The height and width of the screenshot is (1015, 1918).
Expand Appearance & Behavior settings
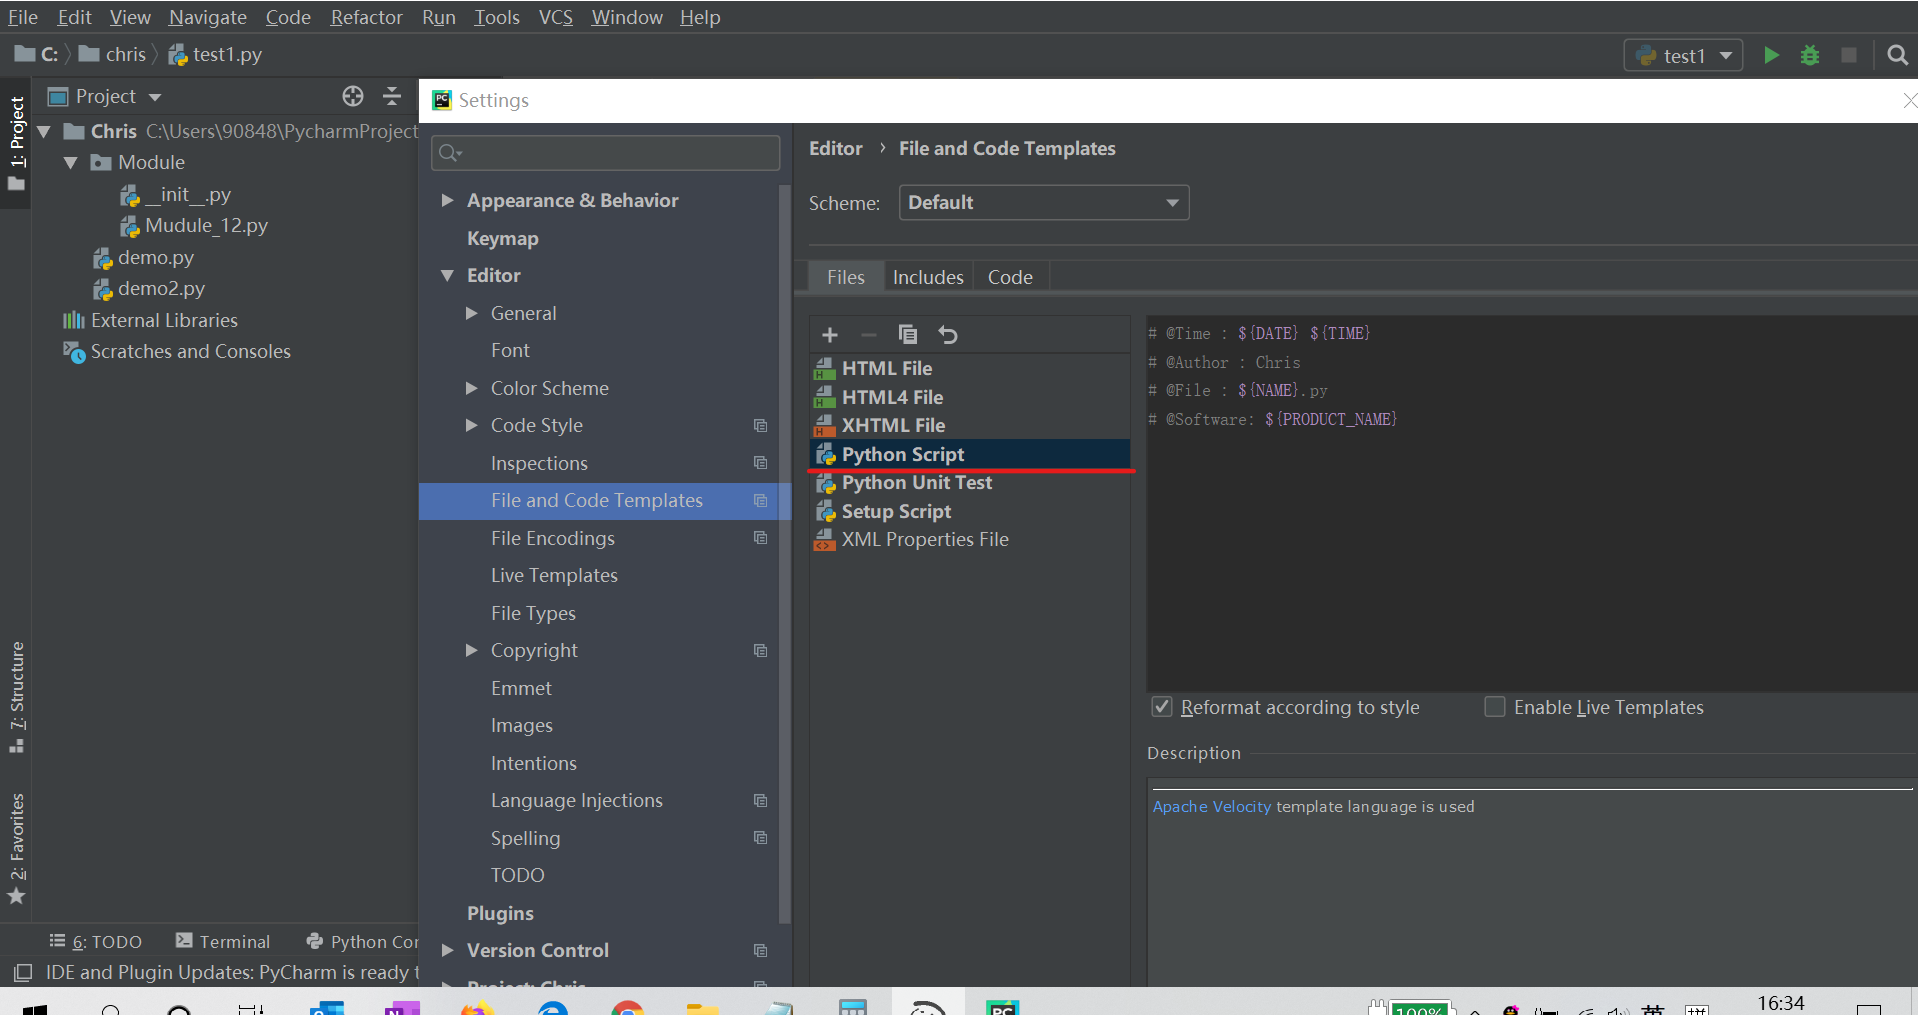point(447,201)
